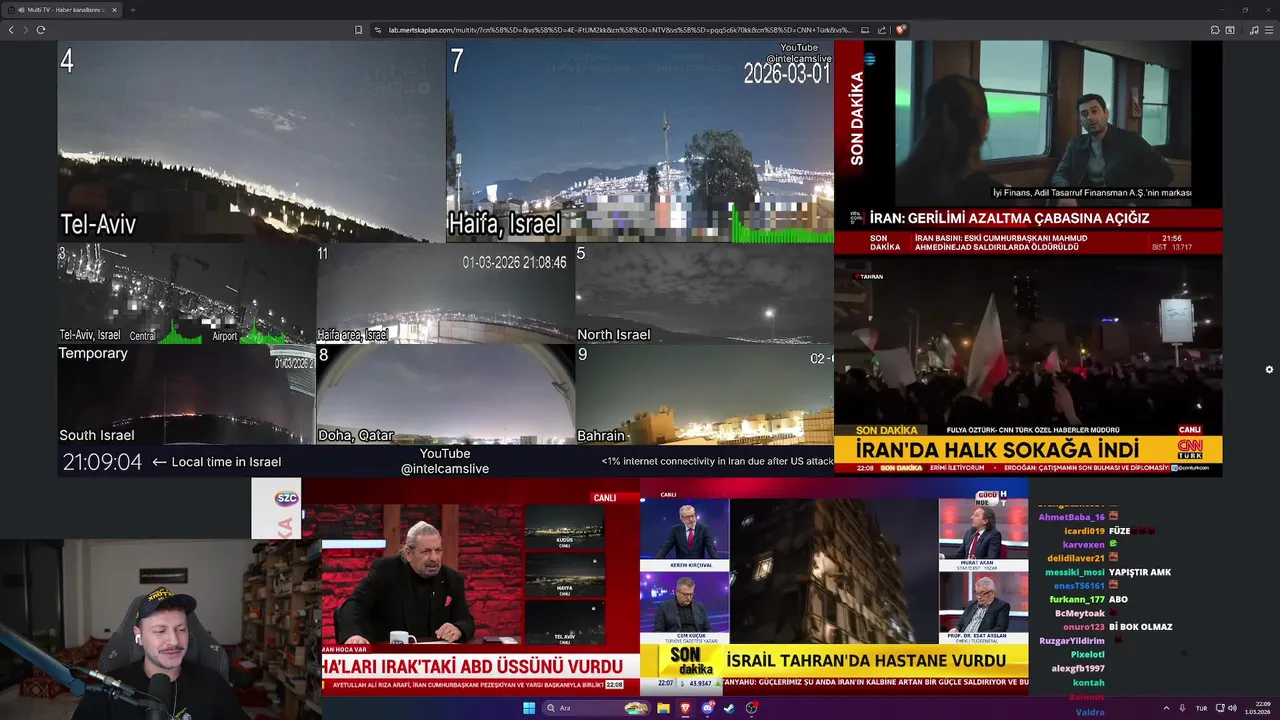
Task: Click chat username RuzgarYildirim
Action: tap(1072, 640)
